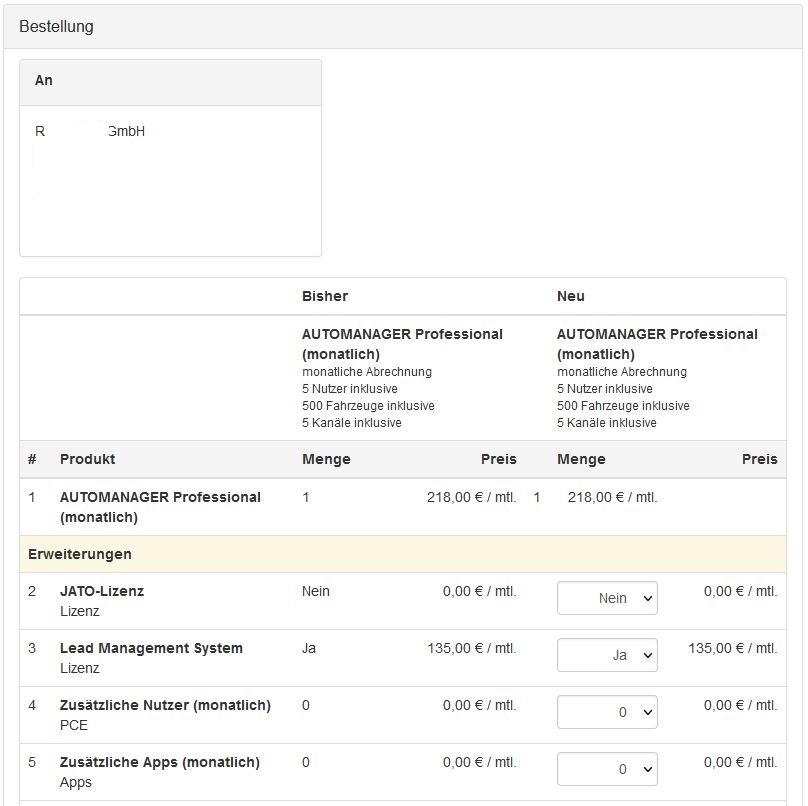Click the Neu price 135,00 € / mtl.
808x806 pixels.
click(x=733, y=648)
